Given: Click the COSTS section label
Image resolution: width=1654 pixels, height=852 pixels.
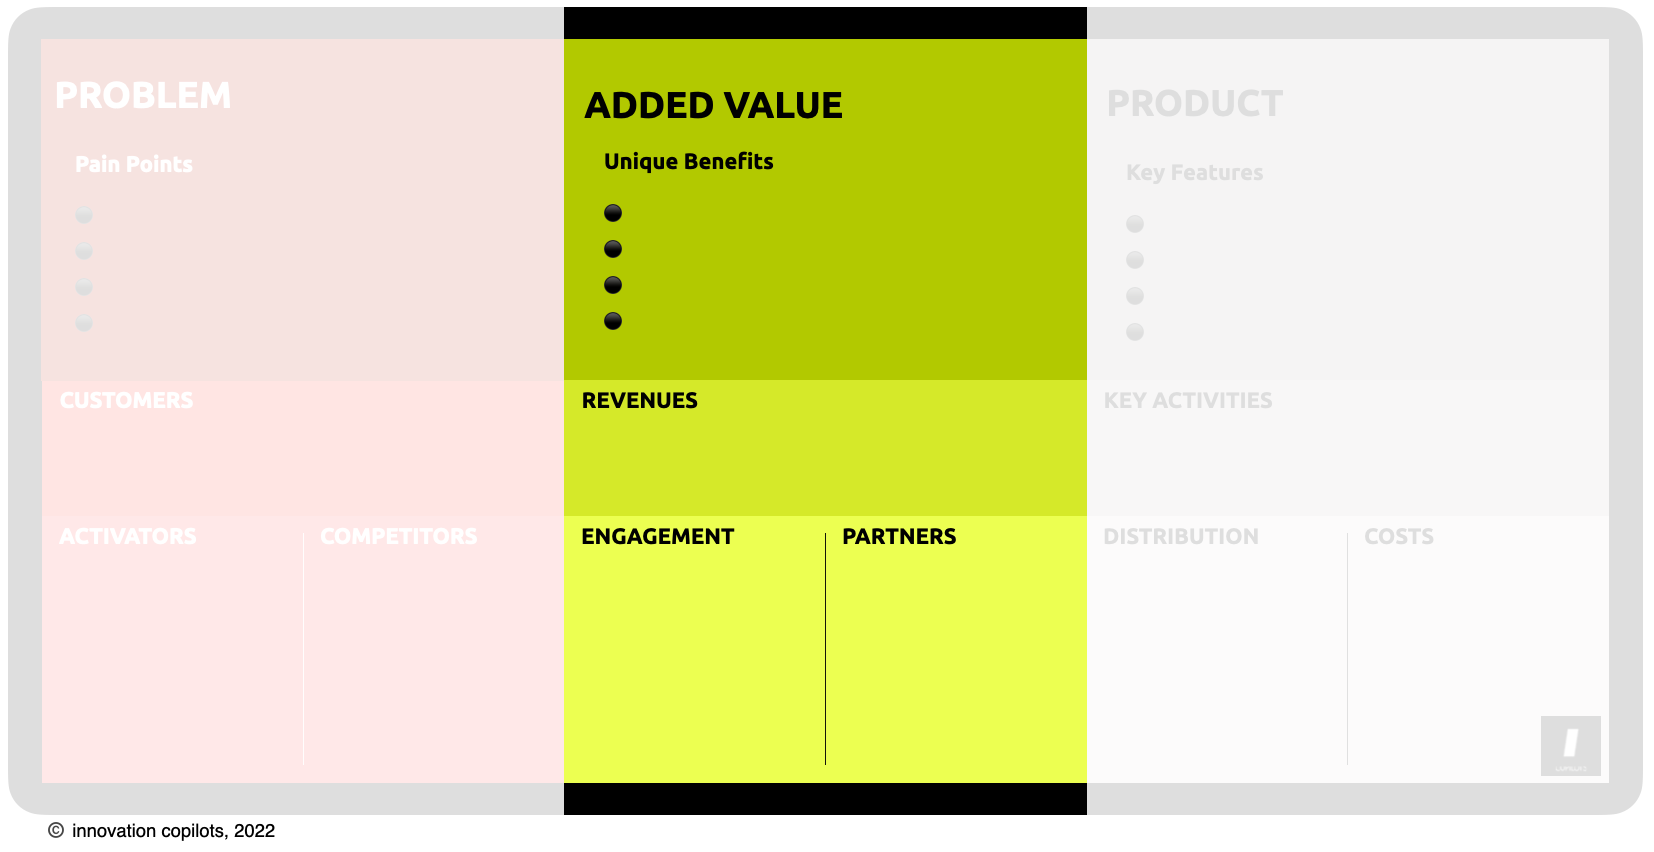Looking at the screenshot, I should click(1399, 536).
